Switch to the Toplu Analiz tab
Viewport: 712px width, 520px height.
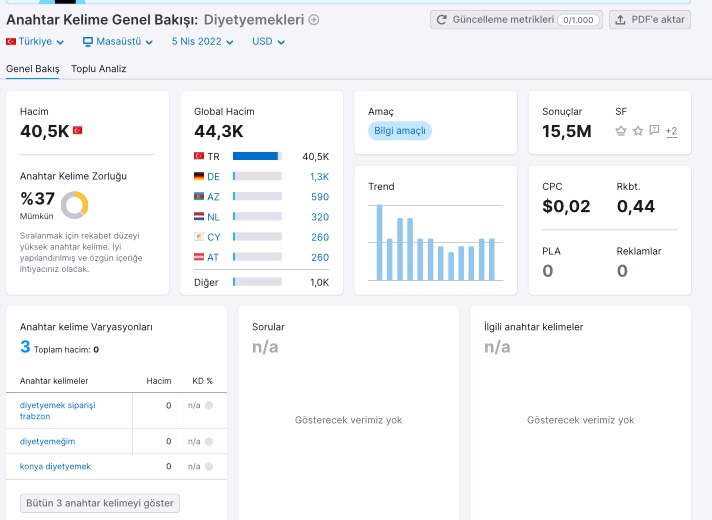pos(99,69)
